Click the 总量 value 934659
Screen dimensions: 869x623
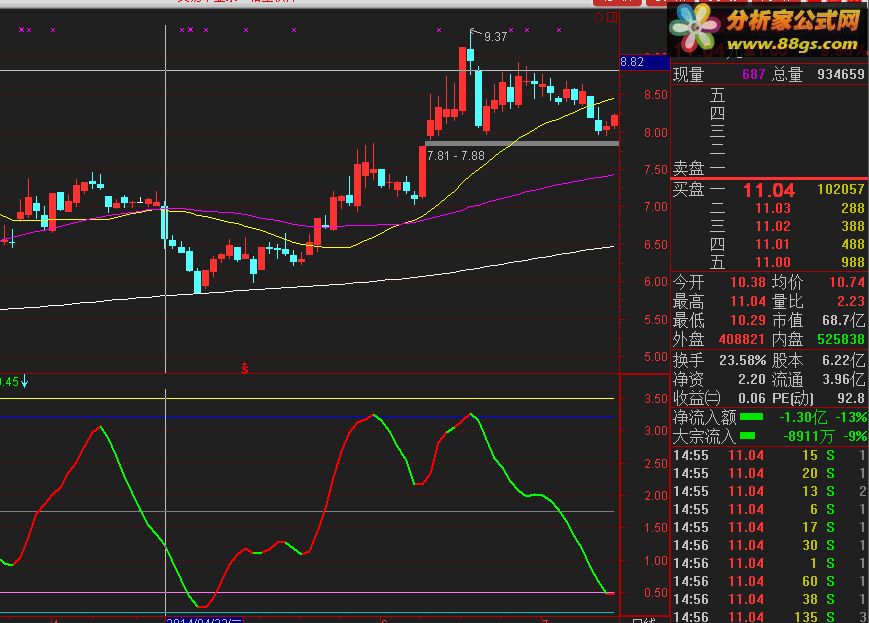pyautogui.click(x=841, y=74)
